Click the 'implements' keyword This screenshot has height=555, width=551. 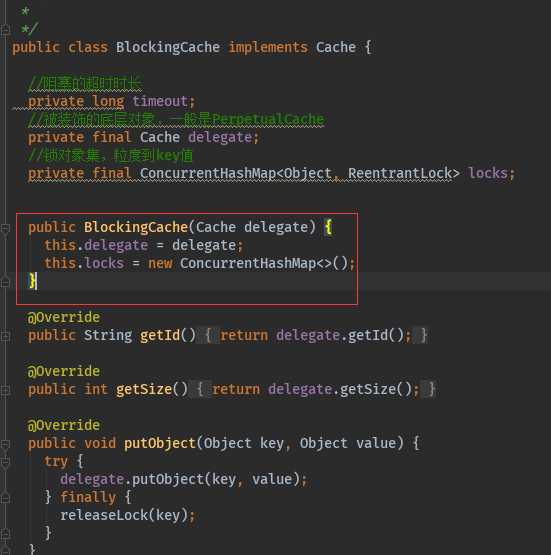[268, 47]
